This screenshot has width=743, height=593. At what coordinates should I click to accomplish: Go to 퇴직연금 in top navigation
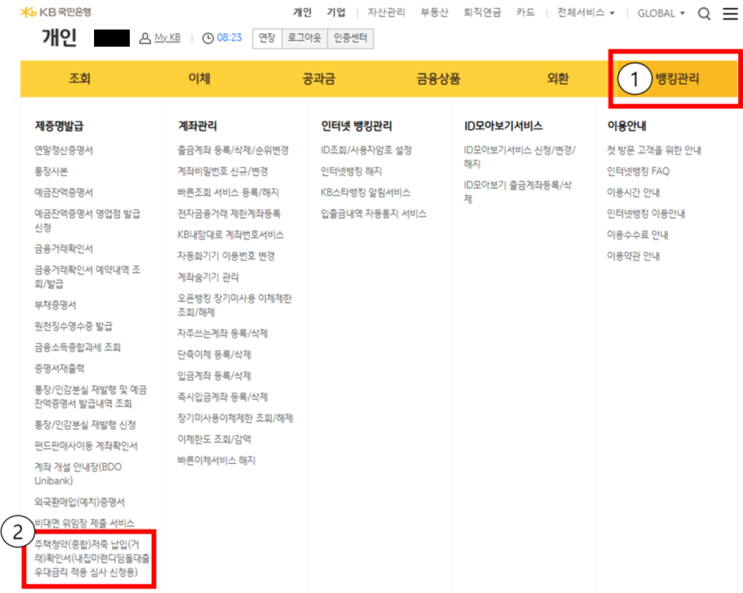[482, 12]
